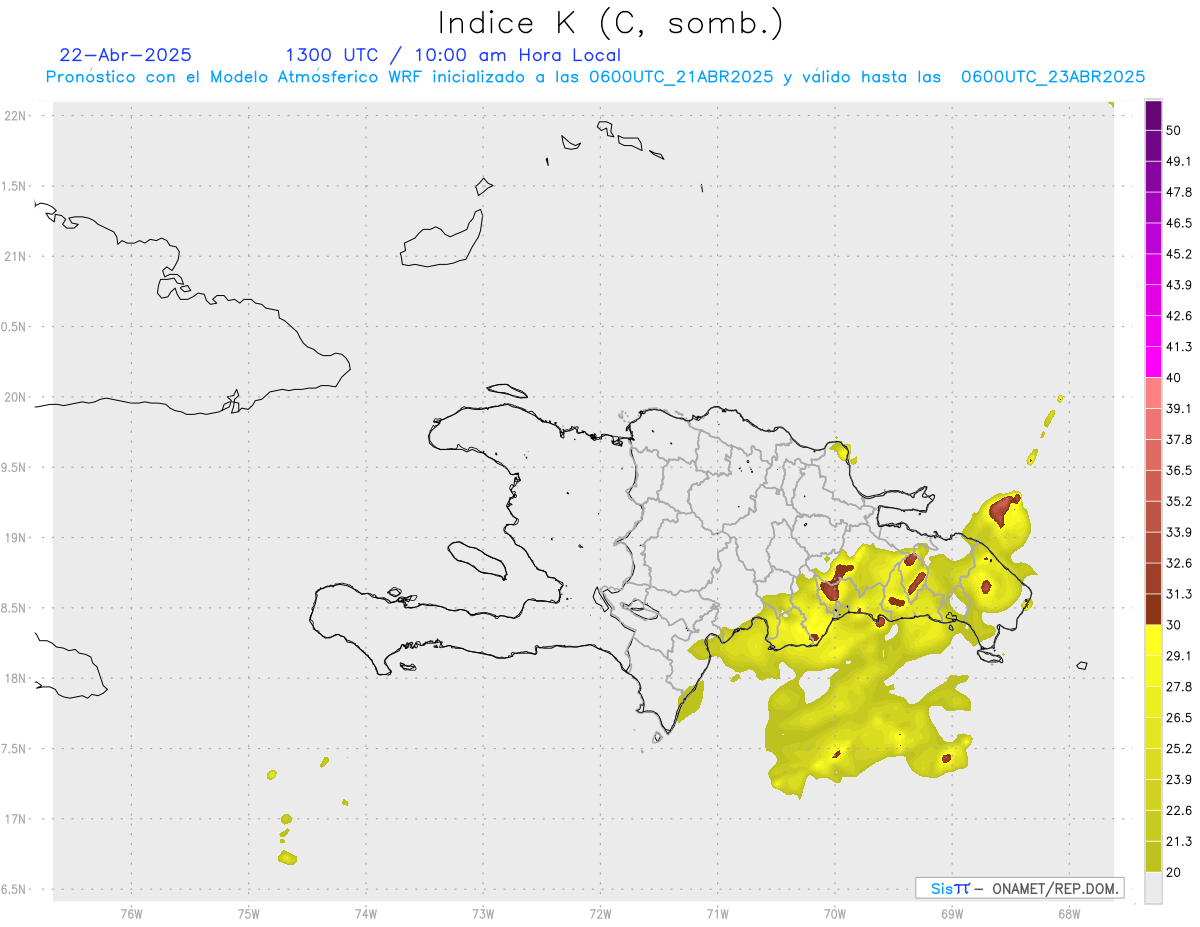
Task: Click the colorbar value '30'
Action: [1174, 625]
